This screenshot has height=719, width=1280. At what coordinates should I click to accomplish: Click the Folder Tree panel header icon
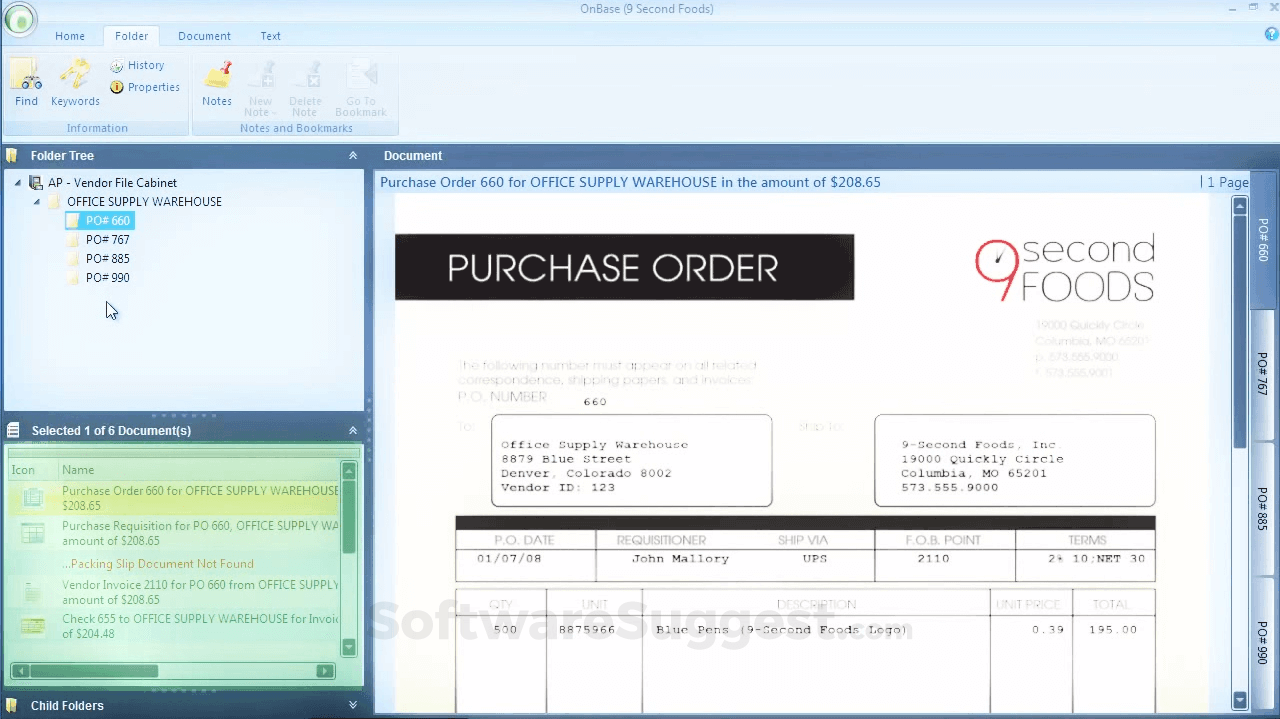(11, 155)
